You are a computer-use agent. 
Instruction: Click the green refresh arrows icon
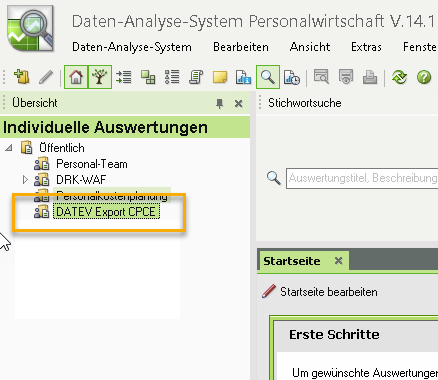tap(399, 77)
